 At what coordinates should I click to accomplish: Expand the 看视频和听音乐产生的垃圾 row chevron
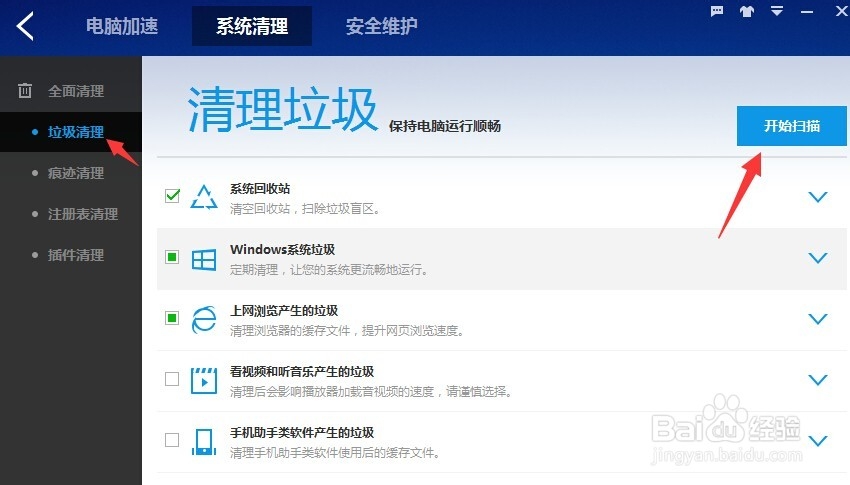click(817, 379)
